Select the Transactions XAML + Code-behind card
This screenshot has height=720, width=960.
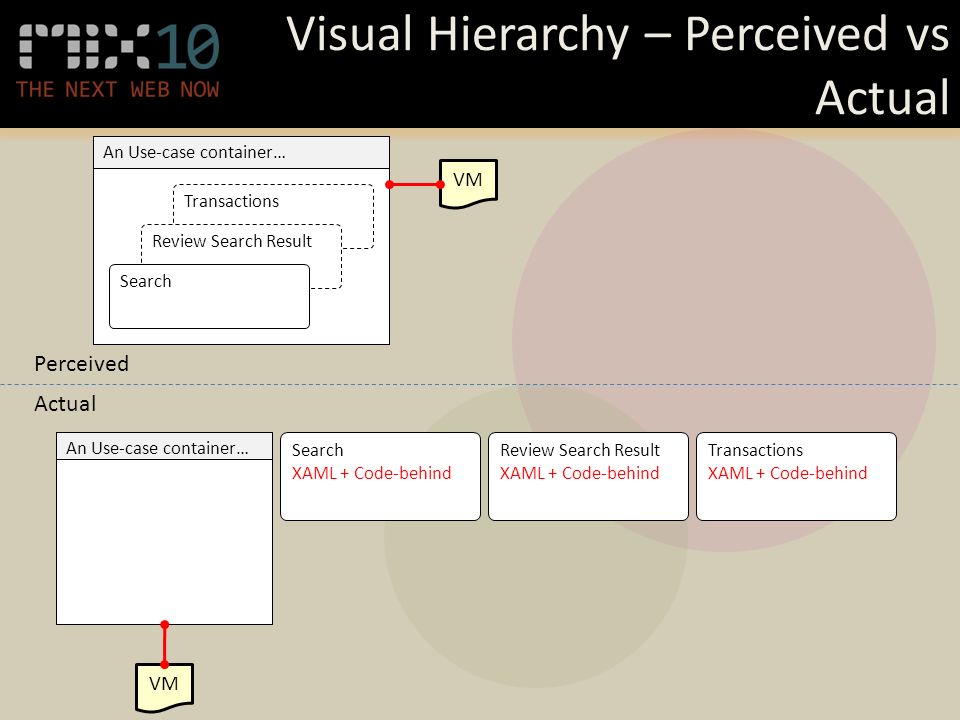pos(796,476)
